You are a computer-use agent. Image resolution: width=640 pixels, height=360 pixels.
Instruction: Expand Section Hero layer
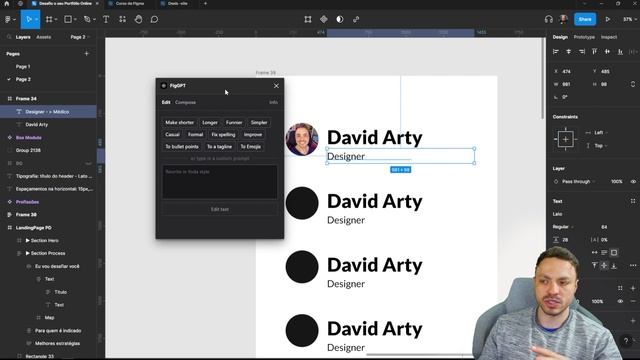(x=28, y=240)
